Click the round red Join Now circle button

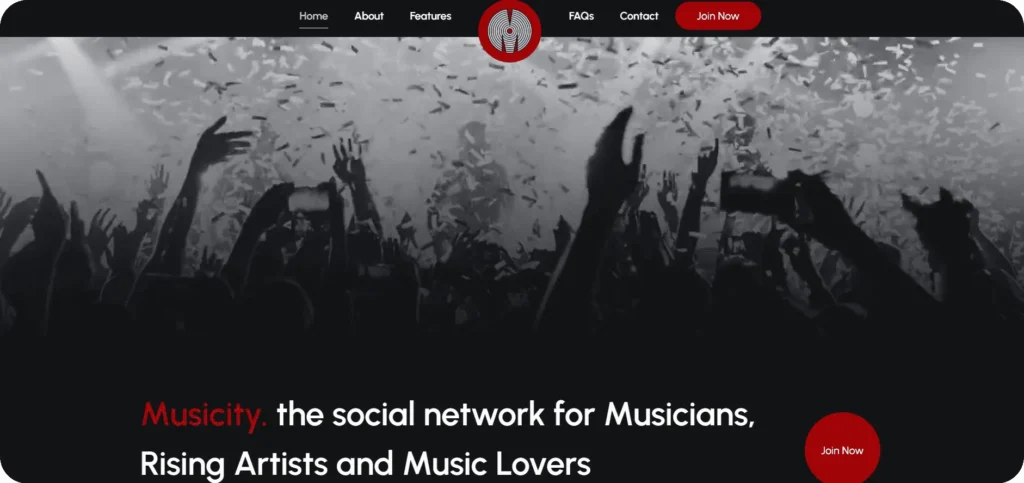[x=842, y=450]
